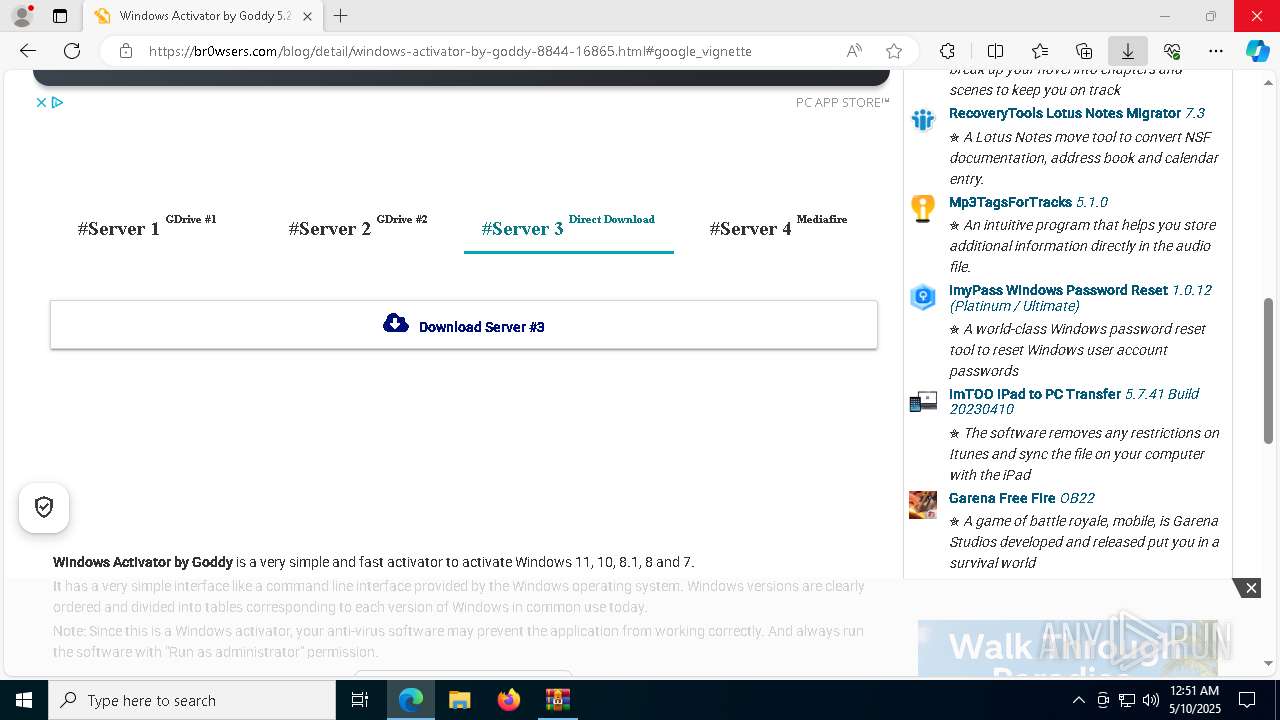Image resolution: width=1280 pixels, height=720 pixels.
Task: Click the Edge icon on the taskbar
Action: pos(410,700)
